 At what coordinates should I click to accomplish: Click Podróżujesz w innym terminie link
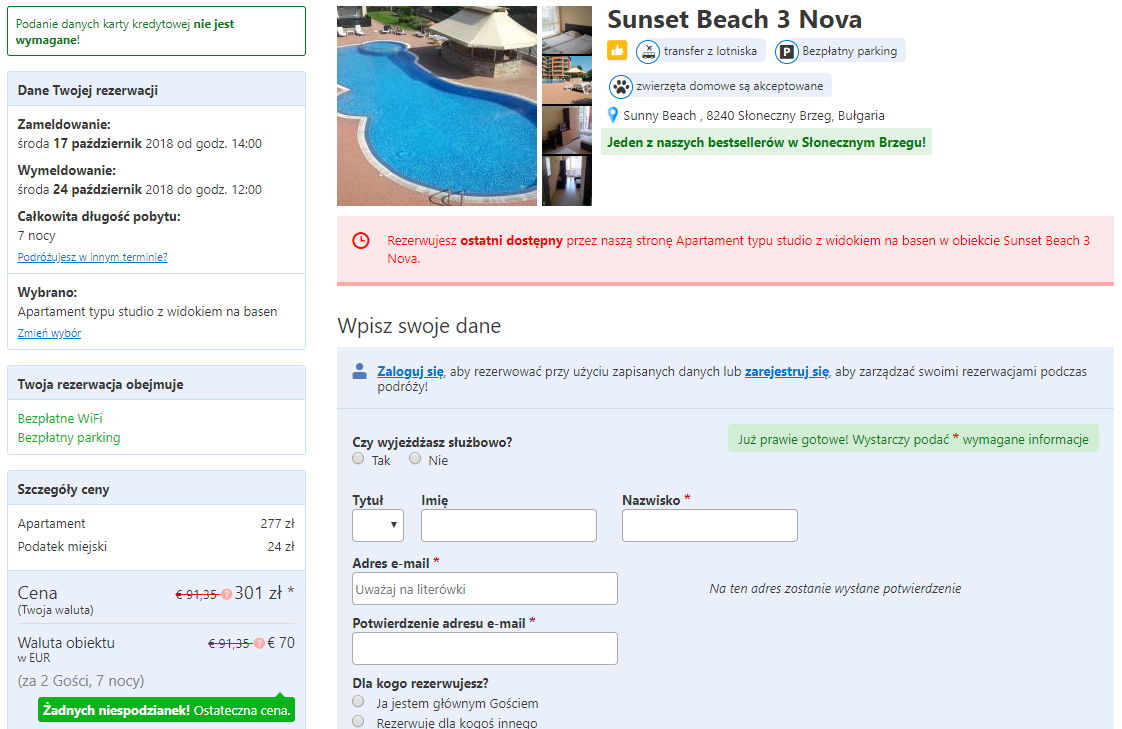coord(92,257)
